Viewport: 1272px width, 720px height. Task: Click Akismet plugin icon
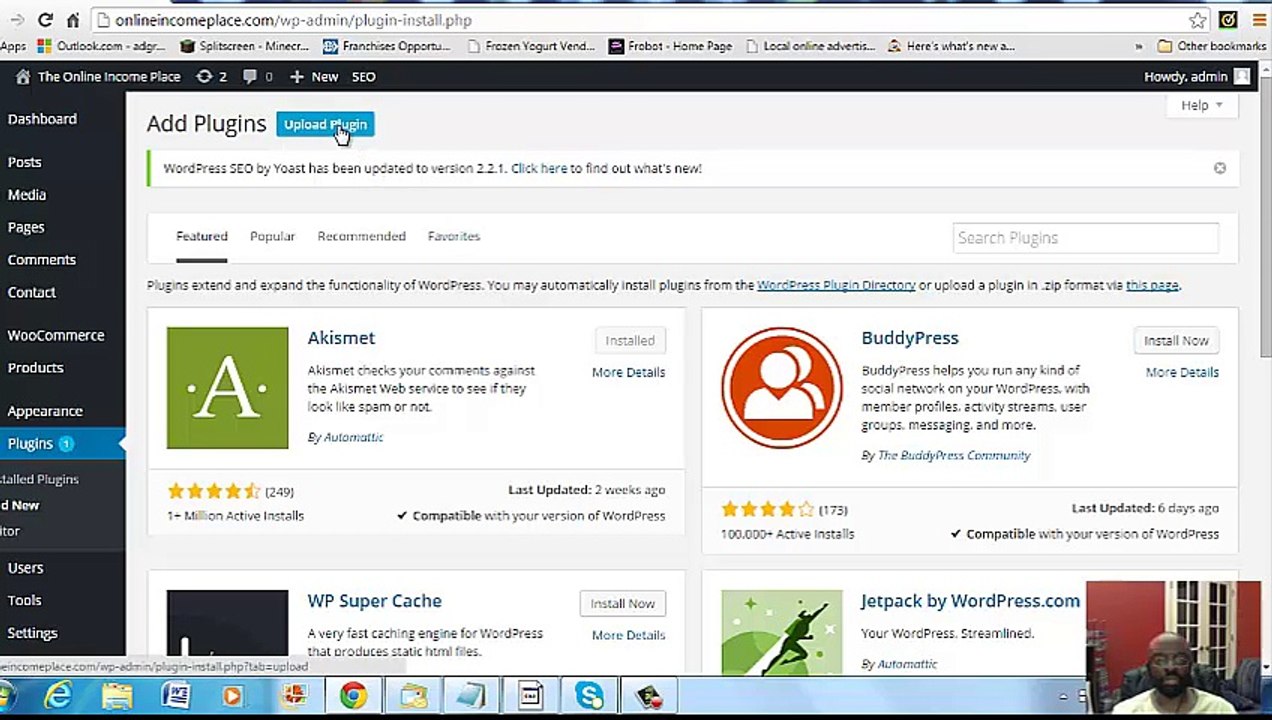(227, 388)
